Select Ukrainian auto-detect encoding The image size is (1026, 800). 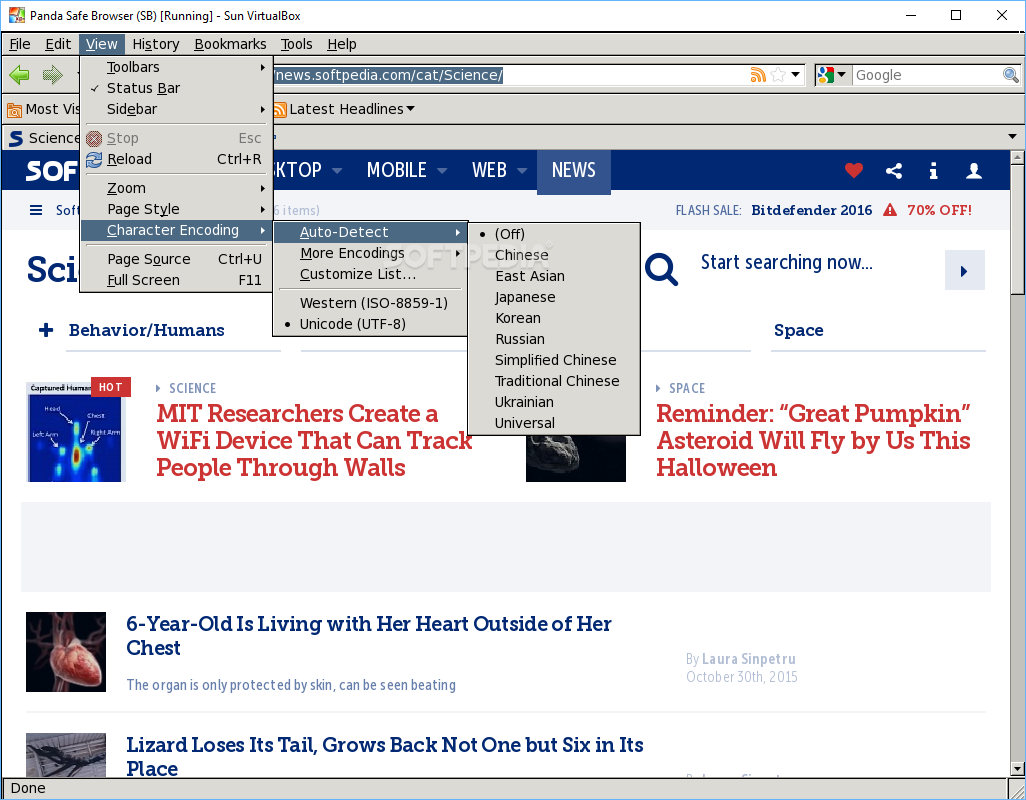[x=554, y=402]
